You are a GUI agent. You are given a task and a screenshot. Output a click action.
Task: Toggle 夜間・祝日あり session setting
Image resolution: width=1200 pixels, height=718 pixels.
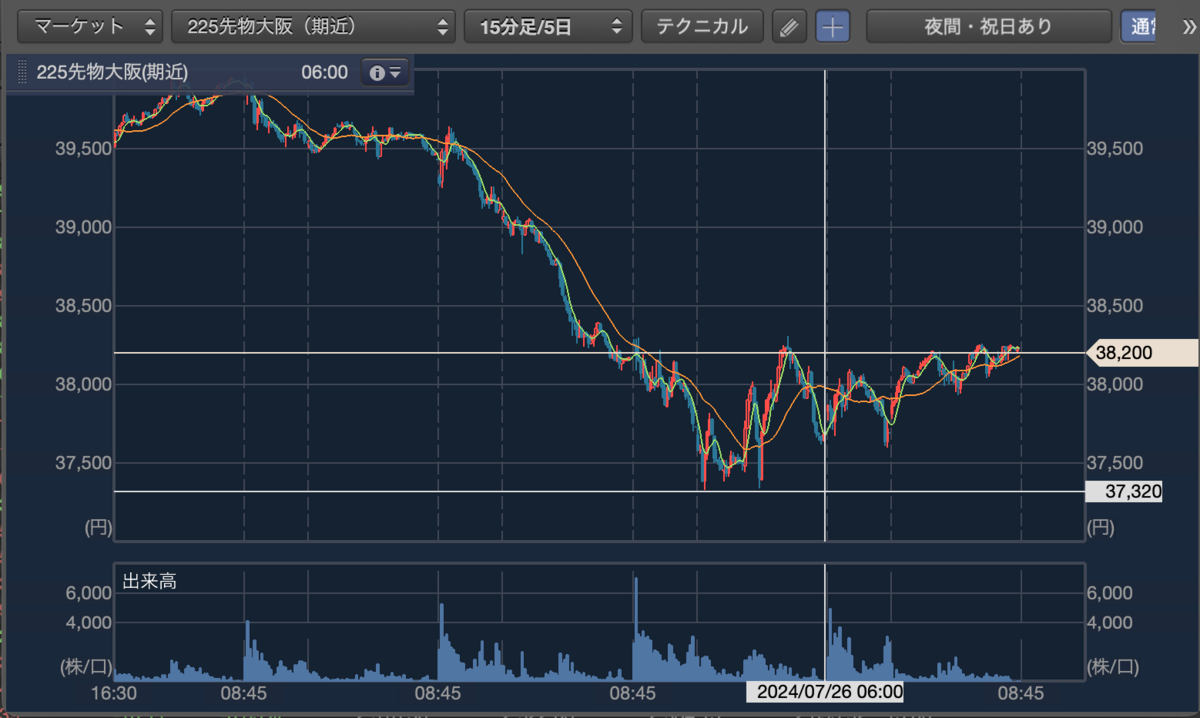[988, 27]
